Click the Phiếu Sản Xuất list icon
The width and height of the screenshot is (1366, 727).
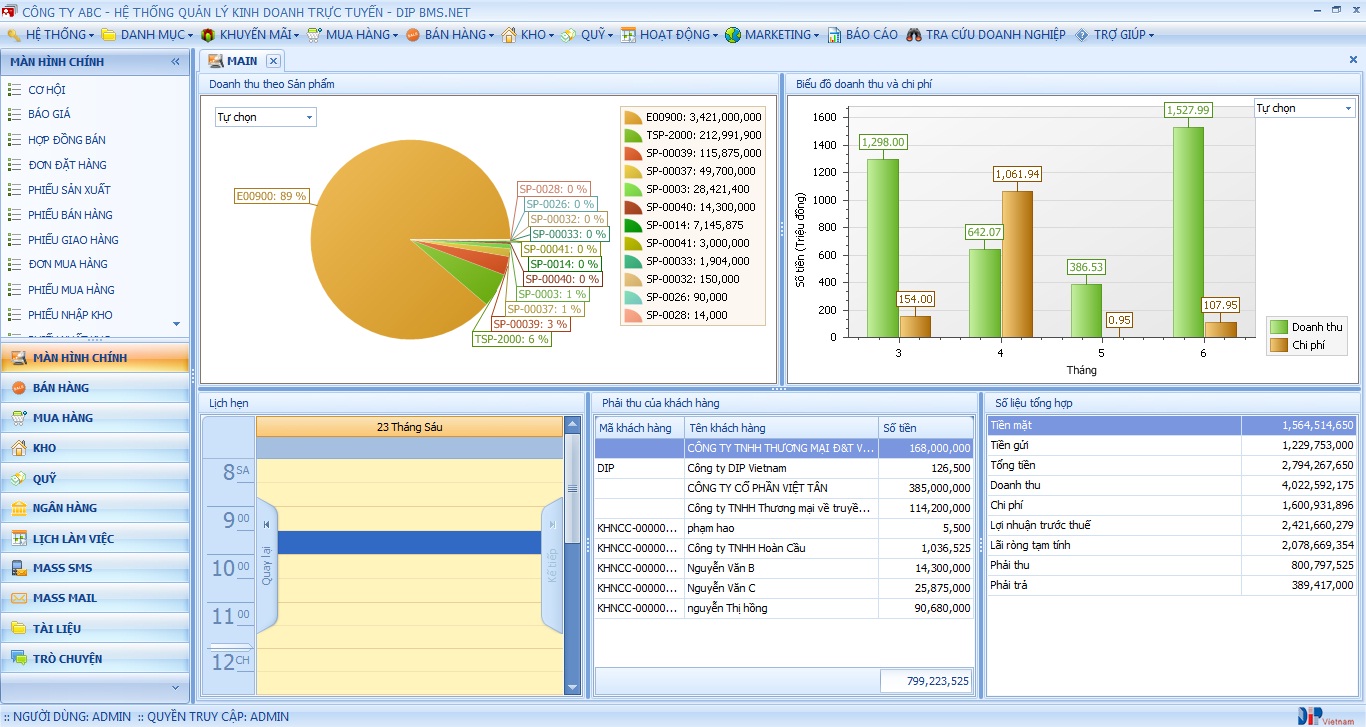pos(14,190)
